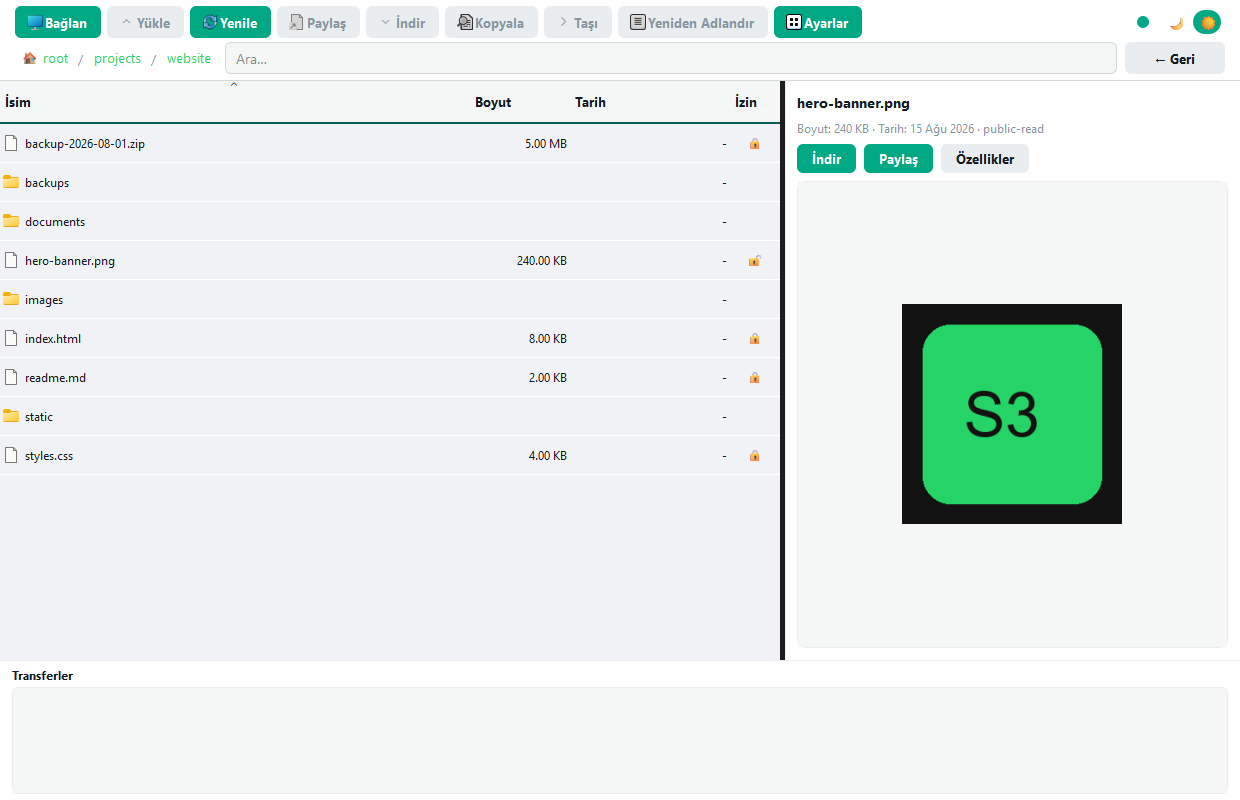
Task: Click the home icon in the breadcrumb
Action: 29,58
